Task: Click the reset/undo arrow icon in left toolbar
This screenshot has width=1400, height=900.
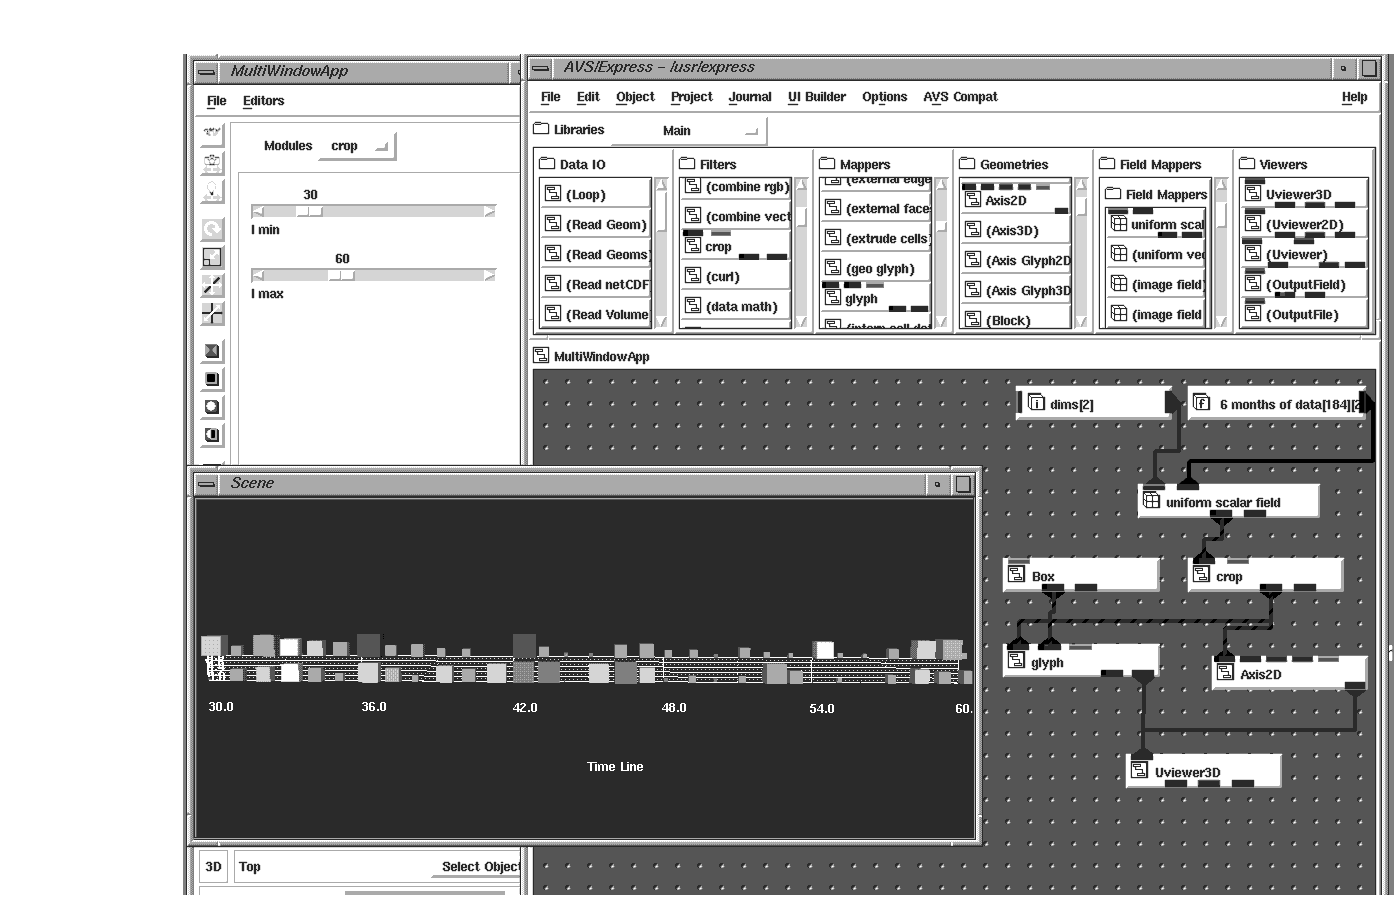Action: (x=212, y=229)
